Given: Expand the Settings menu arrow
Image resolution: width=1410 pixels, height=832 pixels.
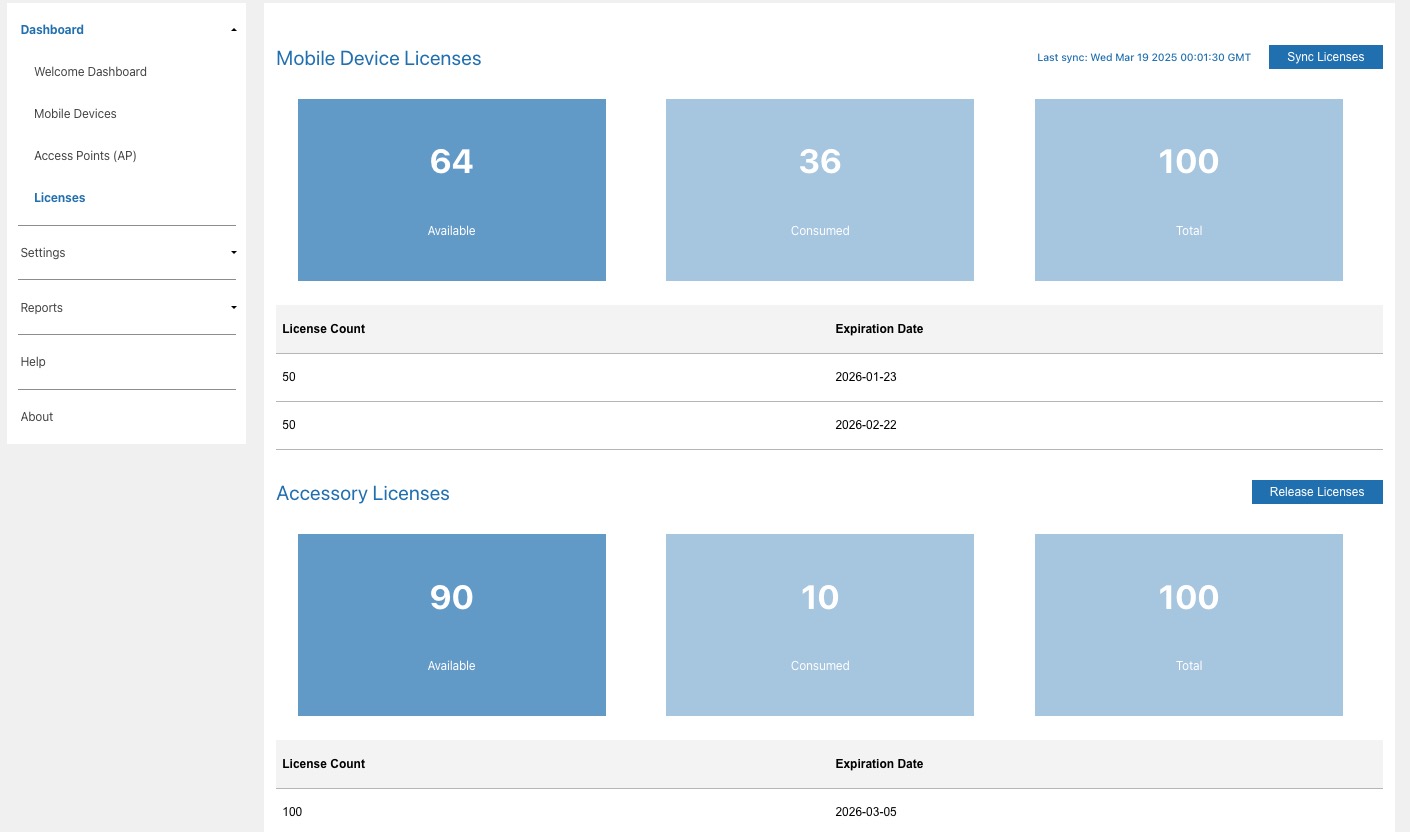Looking at the screenshot, I should [233, 253].
